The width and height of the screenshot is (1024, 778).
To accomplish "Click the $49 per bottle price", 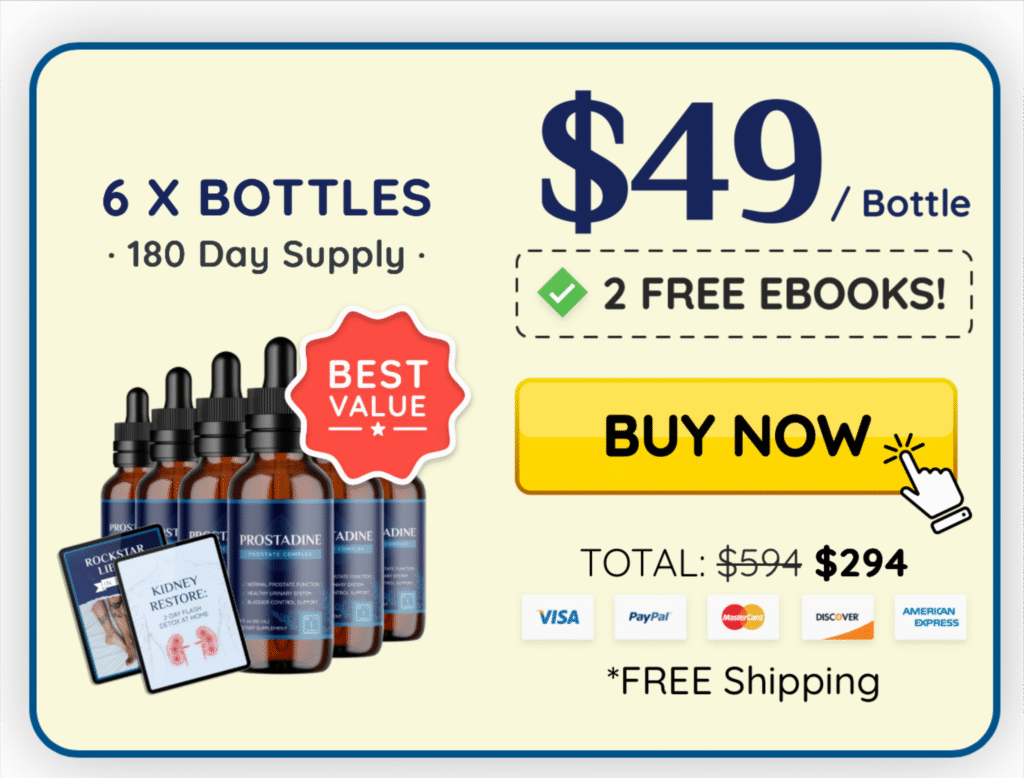I will (x=754, y=163).
